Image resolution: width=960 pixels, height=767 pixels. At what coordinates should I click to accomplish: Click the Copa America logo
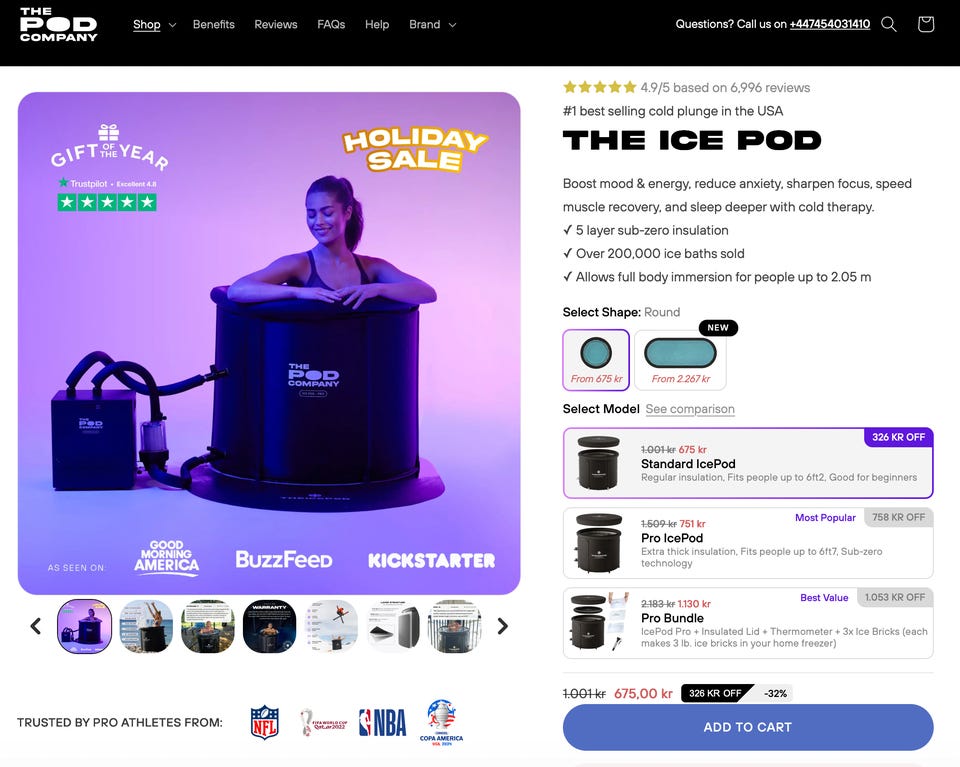tap(441, 722)
